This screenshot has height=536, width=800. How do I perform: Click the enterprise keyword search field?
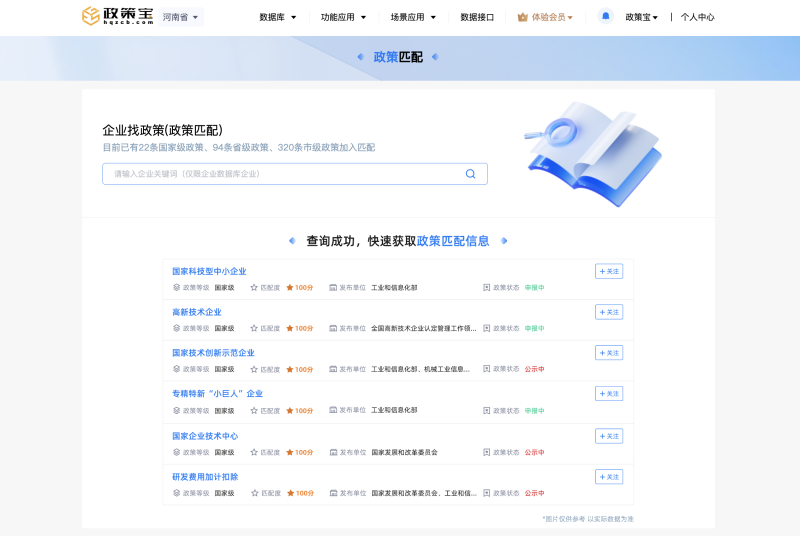pos(285,174)
